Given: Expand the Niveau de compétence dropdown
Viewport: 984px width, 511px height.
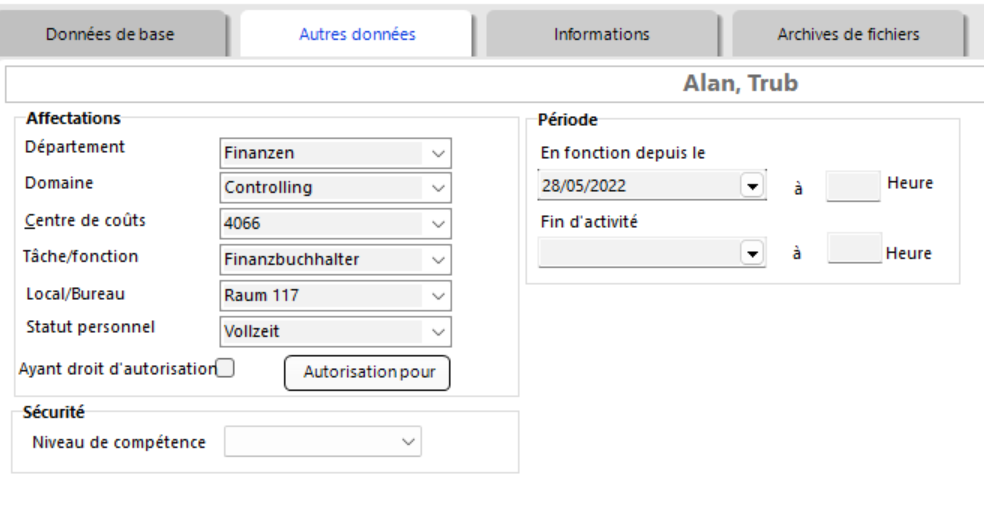Looking at the screenshot, I should 407,441.
